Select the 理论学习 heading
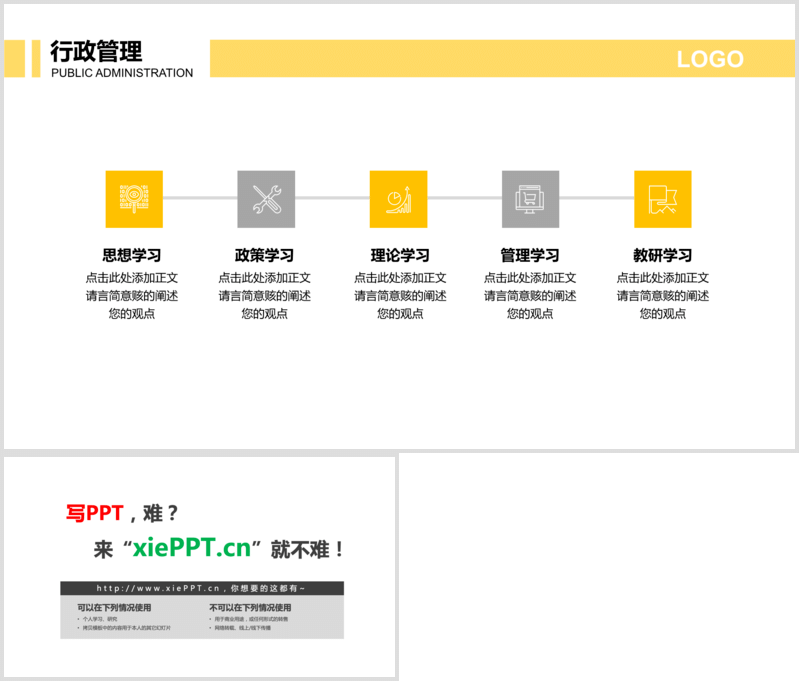Screen dimensions: 800x681 [x=399, y=256]
